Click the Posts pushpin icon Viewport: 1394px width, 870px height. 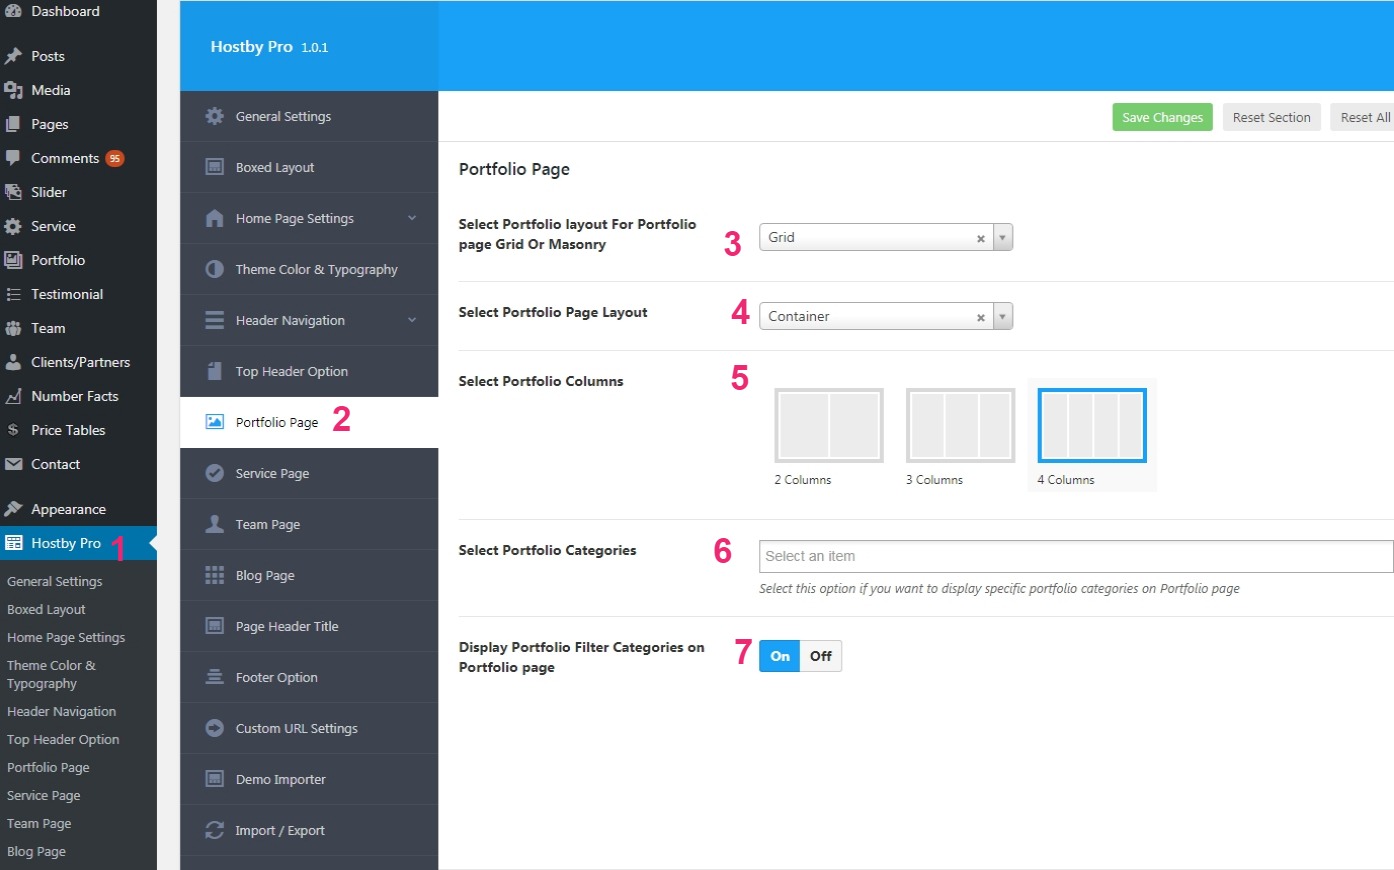tap(13, 56)
